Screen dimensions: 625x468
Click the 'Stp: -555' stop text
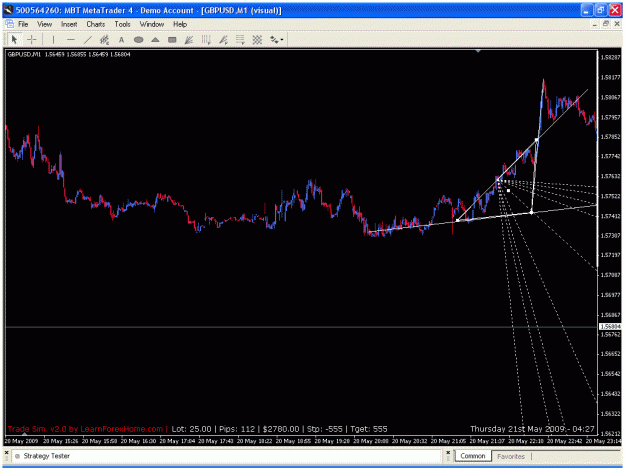coord(325,429)
